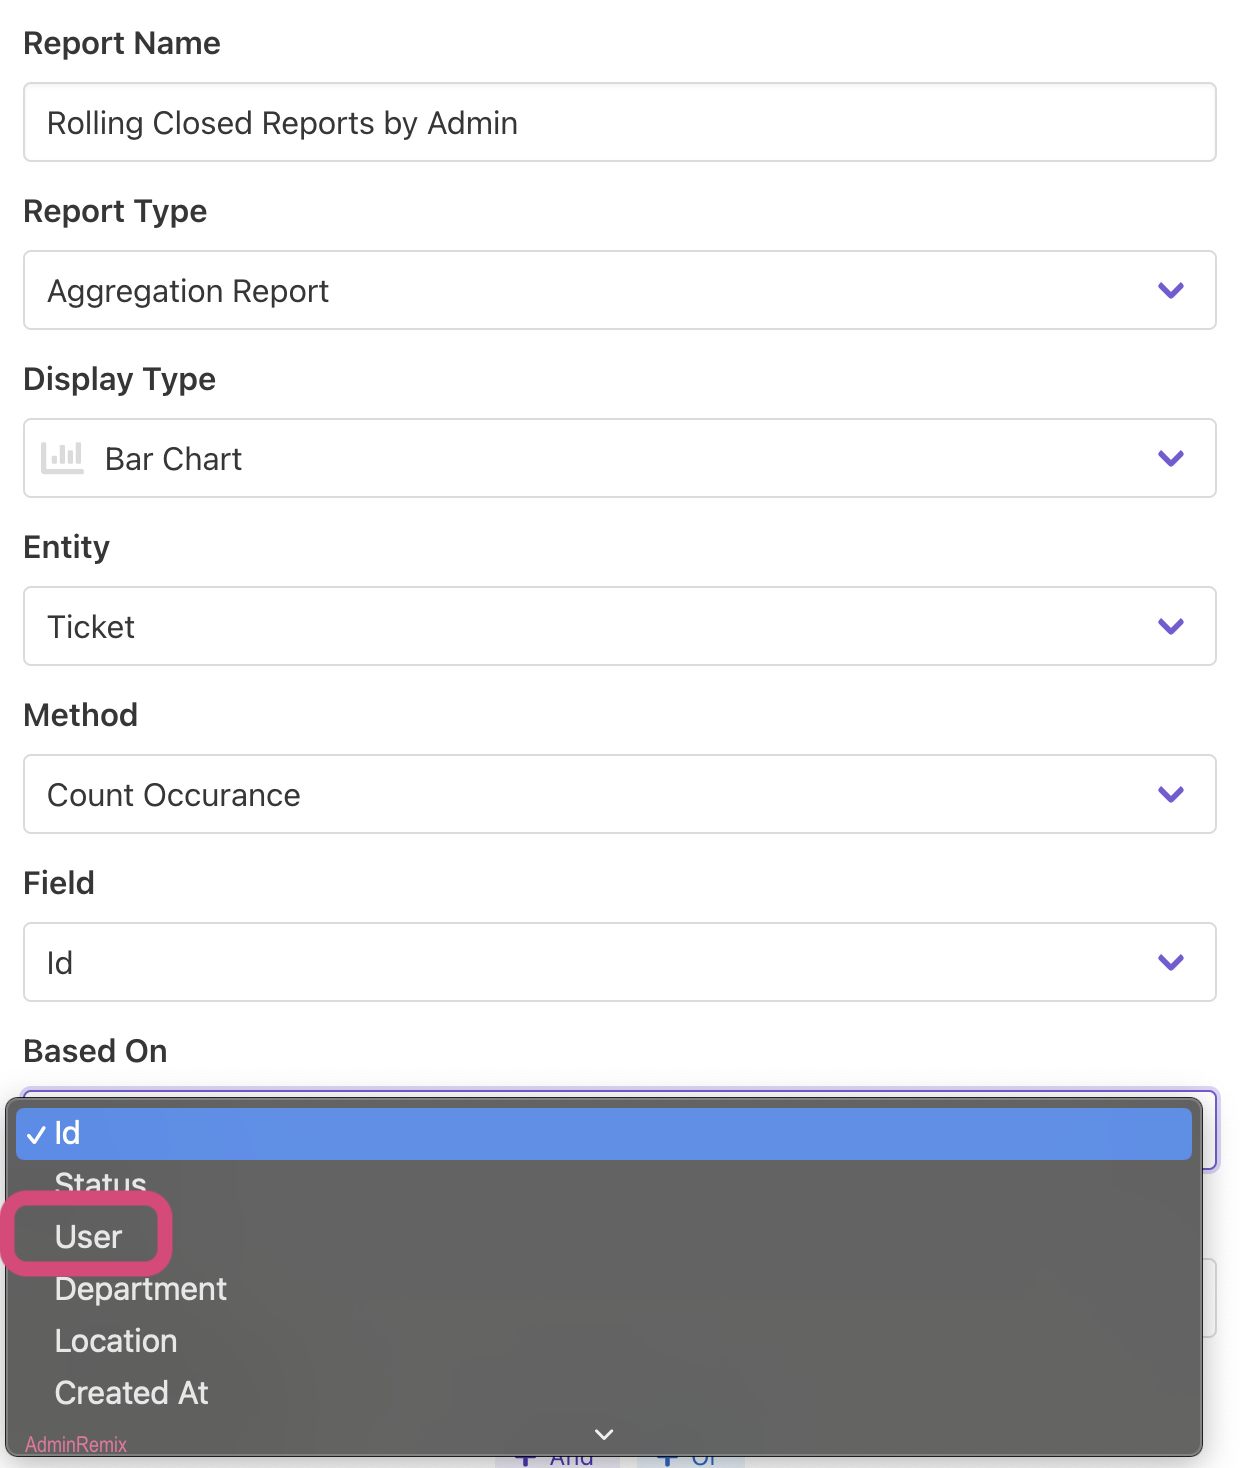The width and height of the screenshot is (1240, 1468).
Task: Open the Aggregation Report dropdown
Action: [600, 291]
